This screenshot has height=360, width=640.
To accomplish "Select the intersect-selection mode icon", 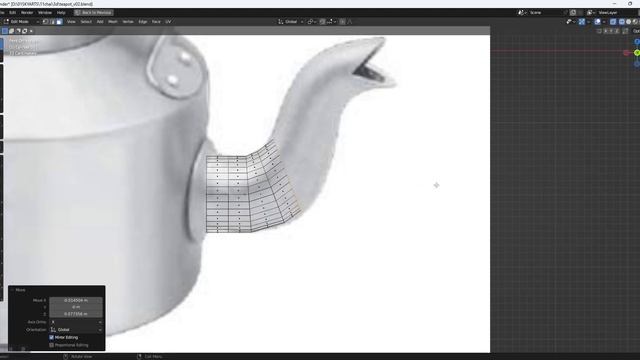I will pos(31,31).
